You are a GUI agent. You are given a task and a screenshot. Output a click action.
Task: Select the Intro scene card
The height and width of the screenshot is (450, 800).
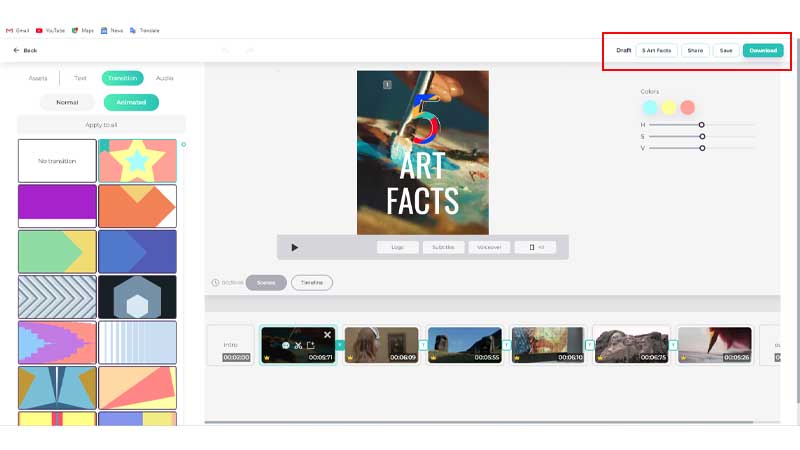[x=231, y=345]
